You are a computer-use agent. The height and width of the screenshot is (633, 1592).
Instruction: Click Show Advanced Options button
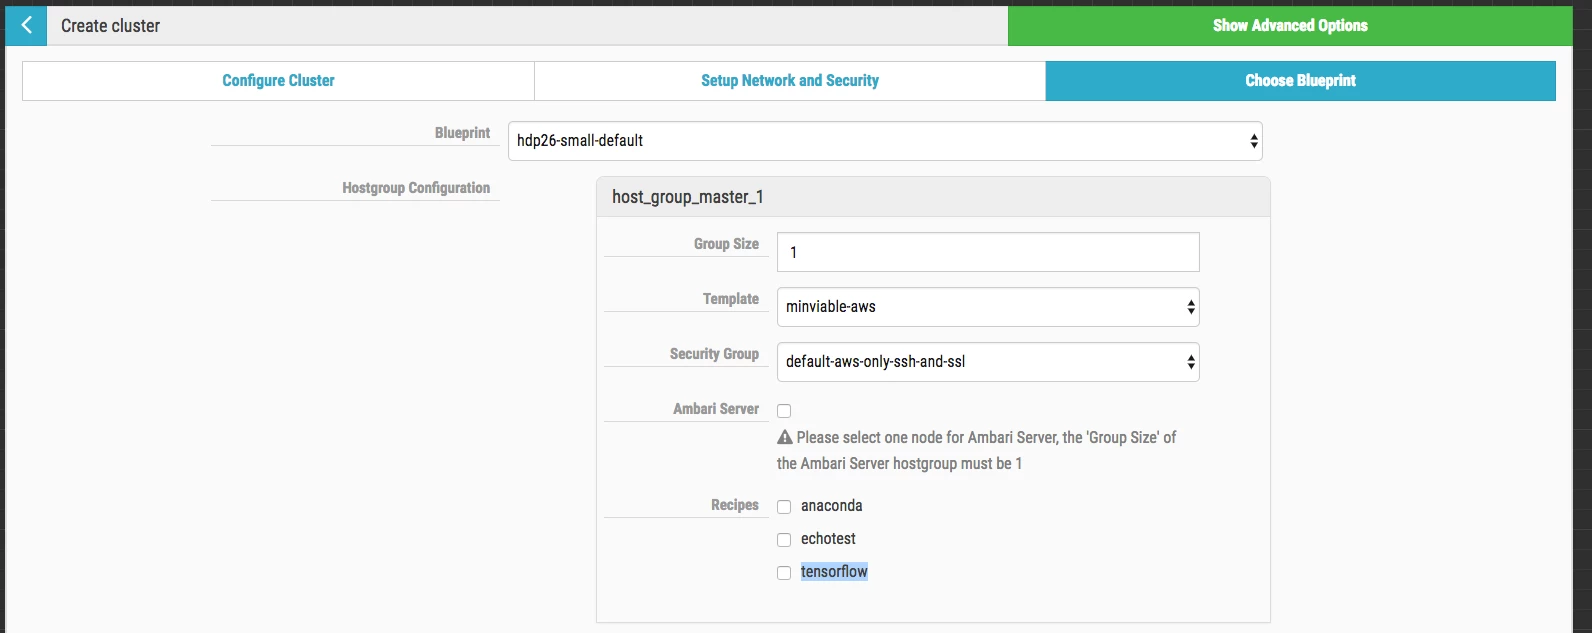coord(1290,26)
